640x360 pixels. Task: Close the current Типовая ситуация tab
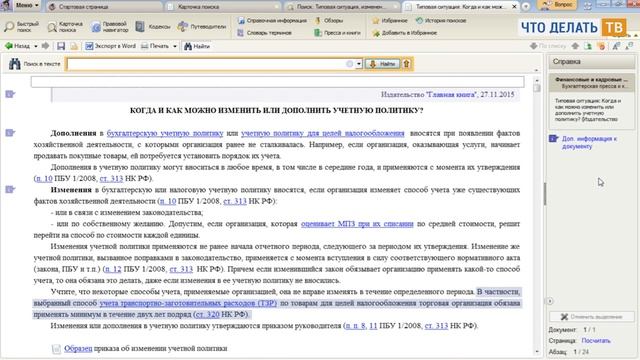(514, 7)
